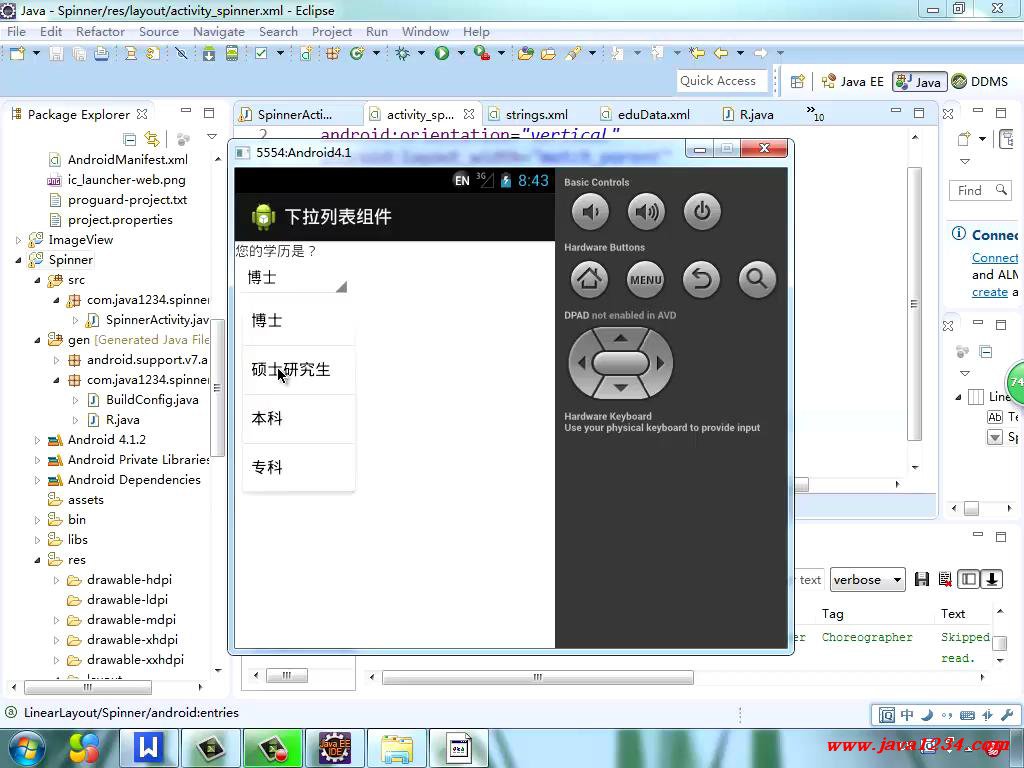The image size is (1024, 768).
Task: Tap the emulator Back hardware button
Action: pyautogui.click(x=701, y=280)
